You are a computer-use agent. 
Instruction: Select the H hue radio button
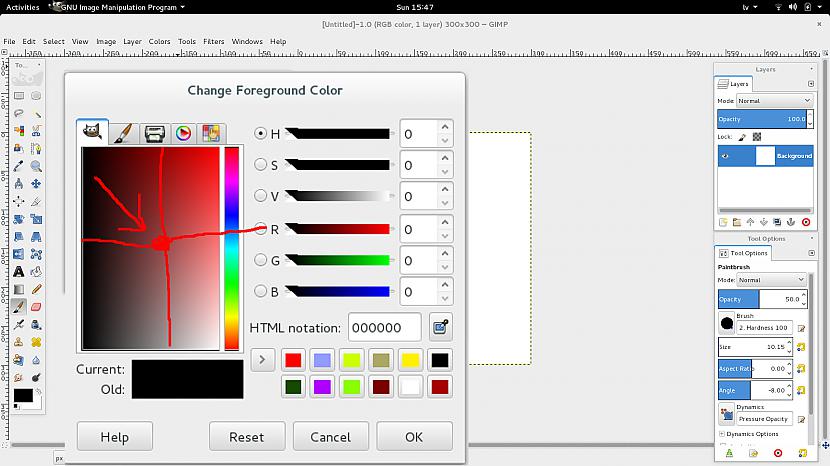pos(260,133)
